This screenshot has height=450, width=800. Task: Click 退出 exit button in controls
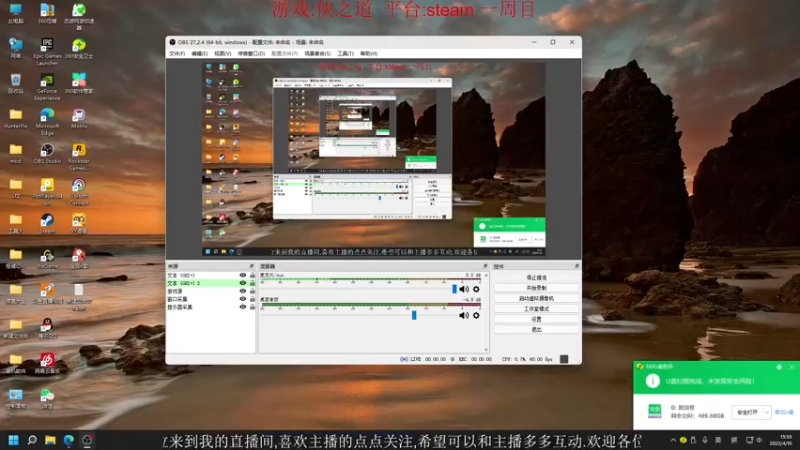click(536, 330)
